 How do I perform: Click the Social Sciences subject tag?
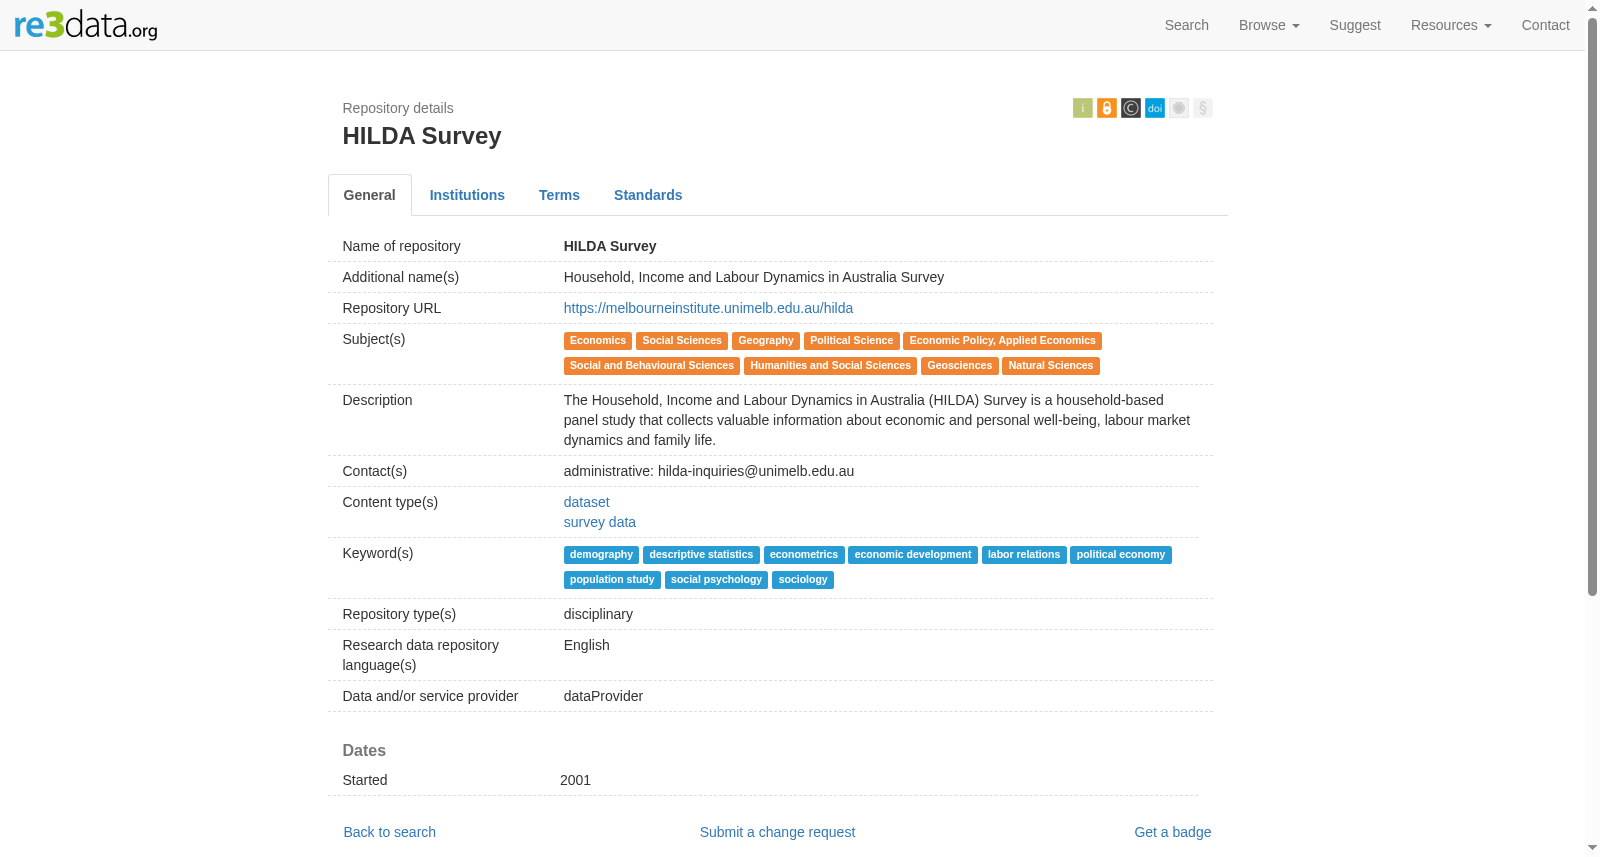[x=681, y=341]
